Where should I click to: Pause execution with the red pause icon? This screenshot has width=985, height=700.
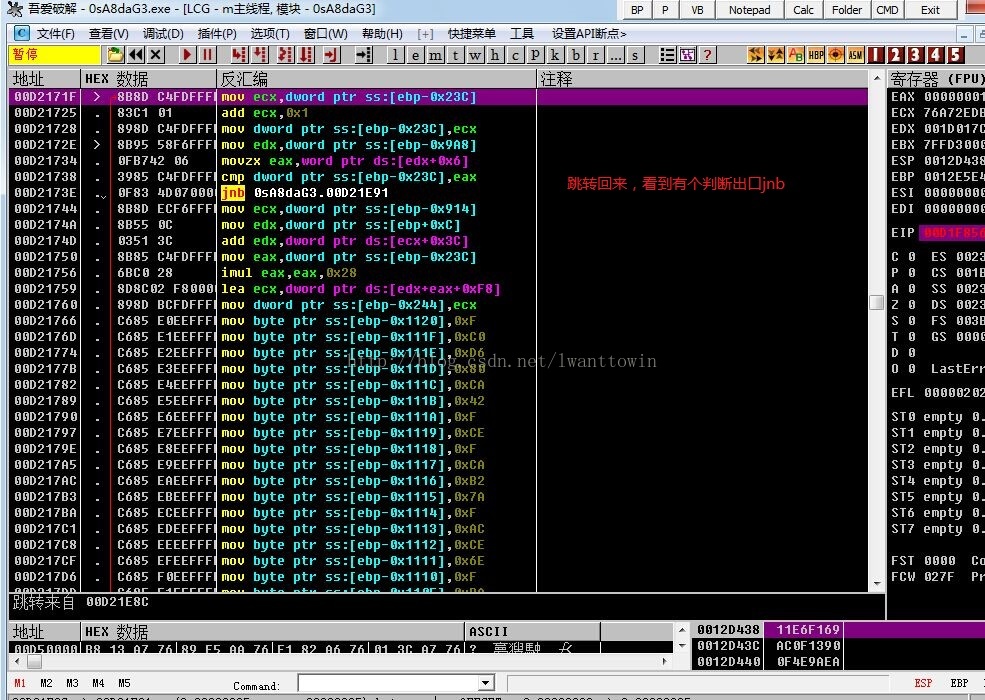point(207,55)
